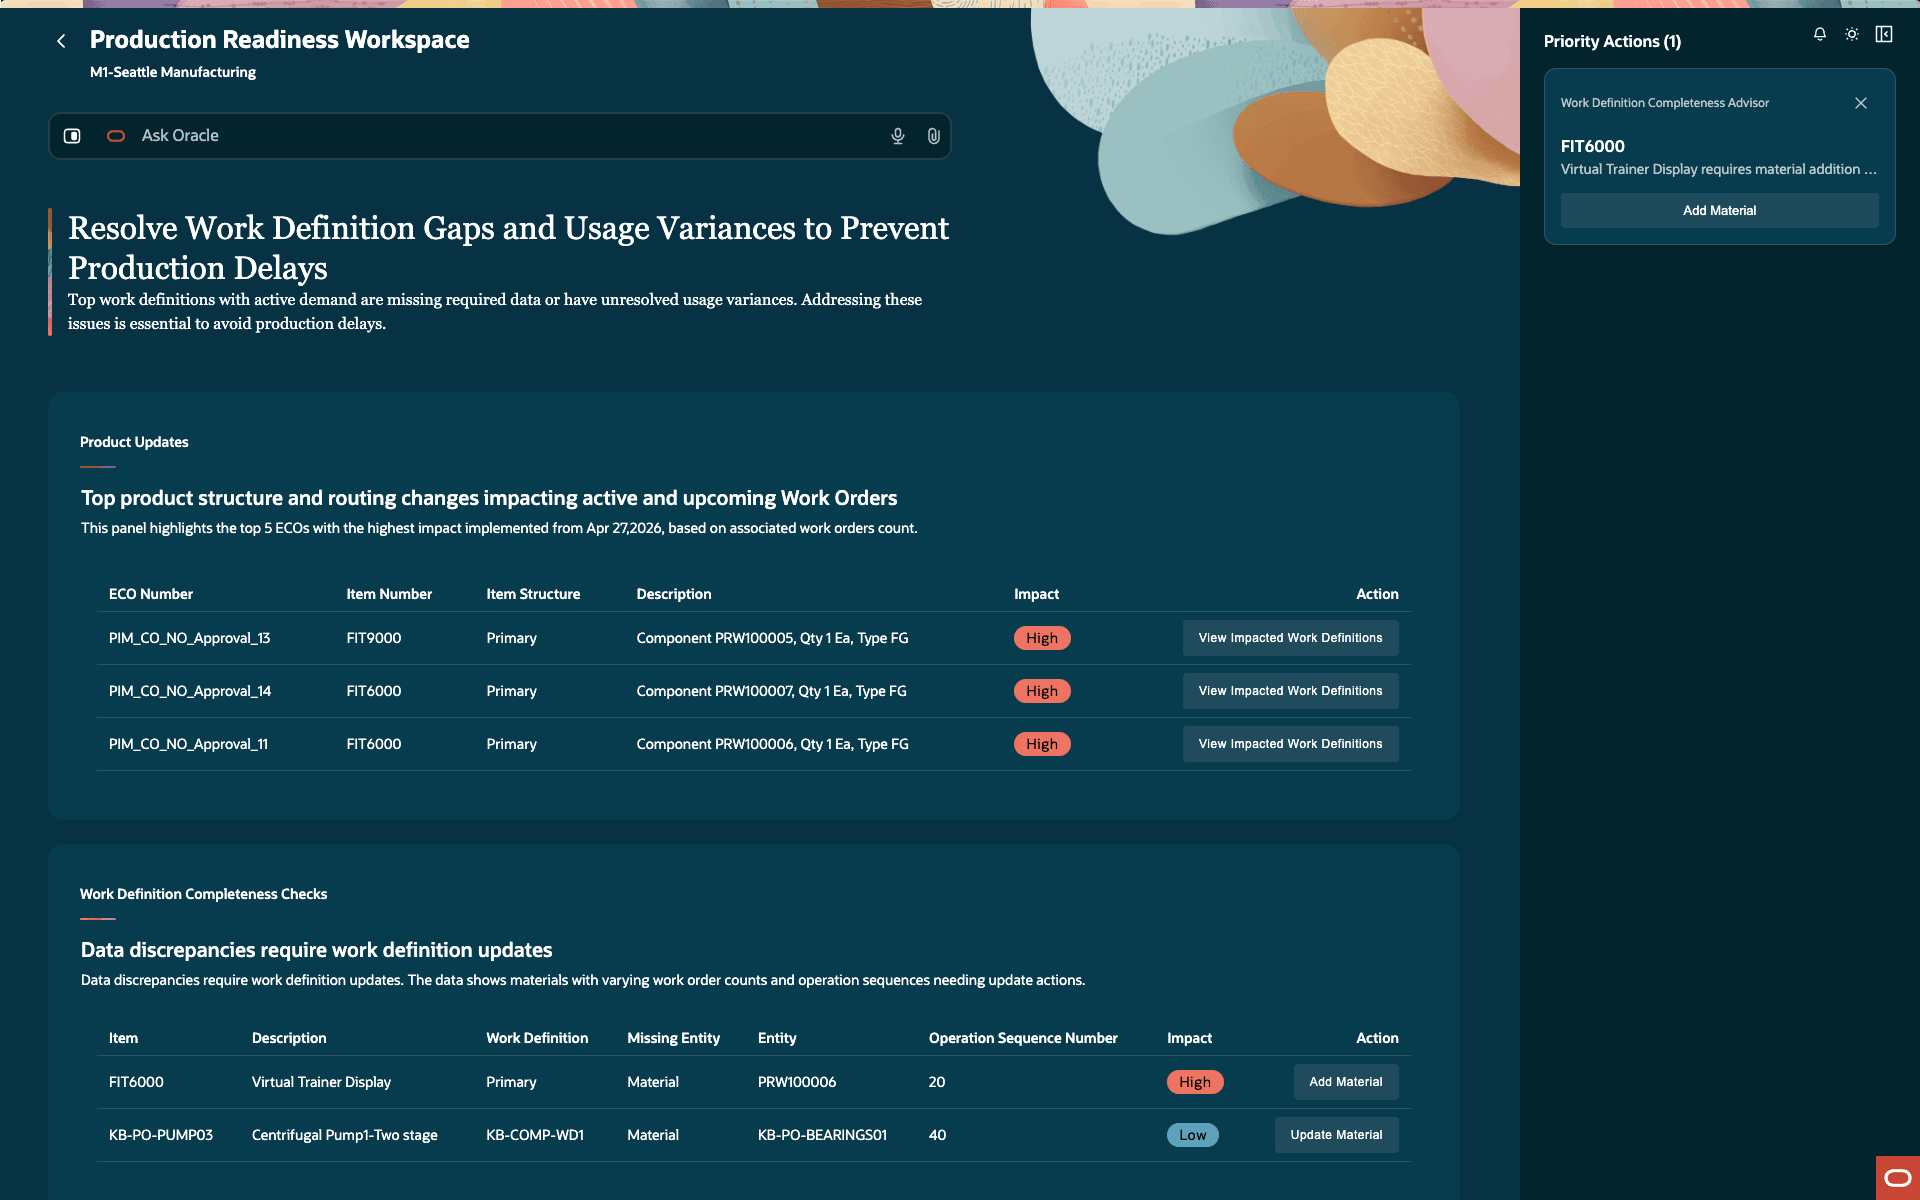The height and width of the screenshot is (1200, 1920).
Task: Click the Operation Sequence Number column header
Action: pos(1023,1038)
